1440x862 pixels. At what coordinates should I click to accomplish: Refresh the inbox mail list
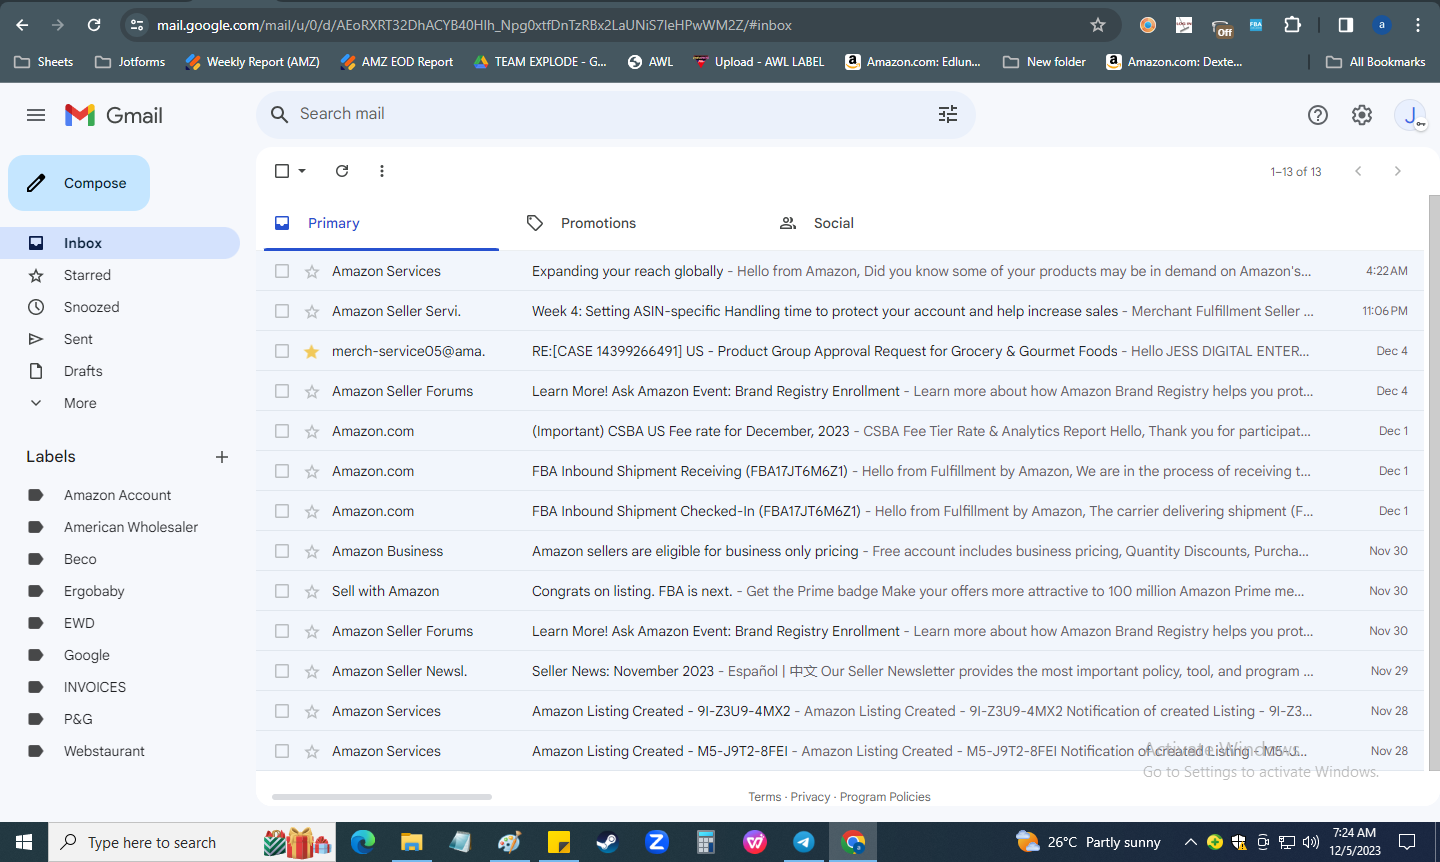[x=342, y=171]
